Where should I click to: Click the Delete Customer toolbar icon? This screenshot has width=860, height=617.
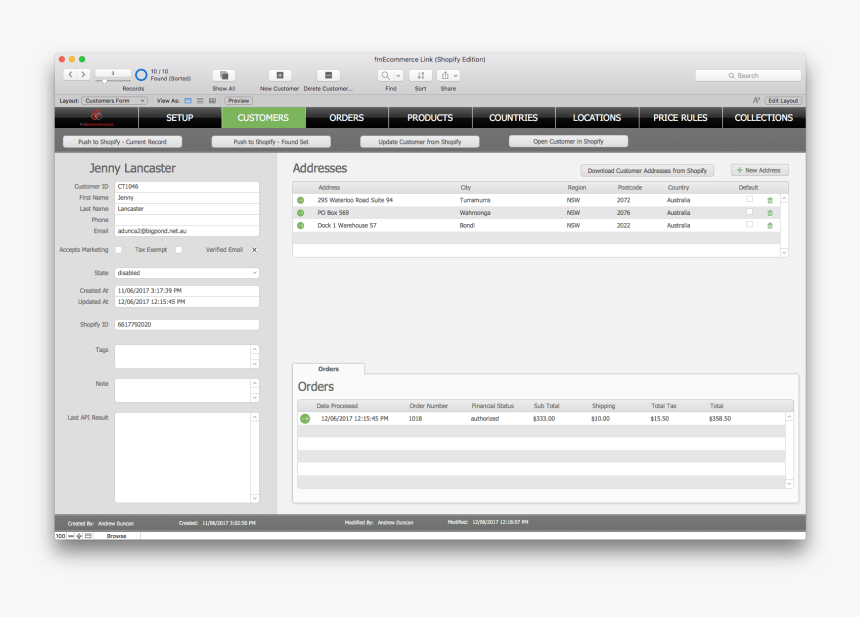click(x=328, y=76)
